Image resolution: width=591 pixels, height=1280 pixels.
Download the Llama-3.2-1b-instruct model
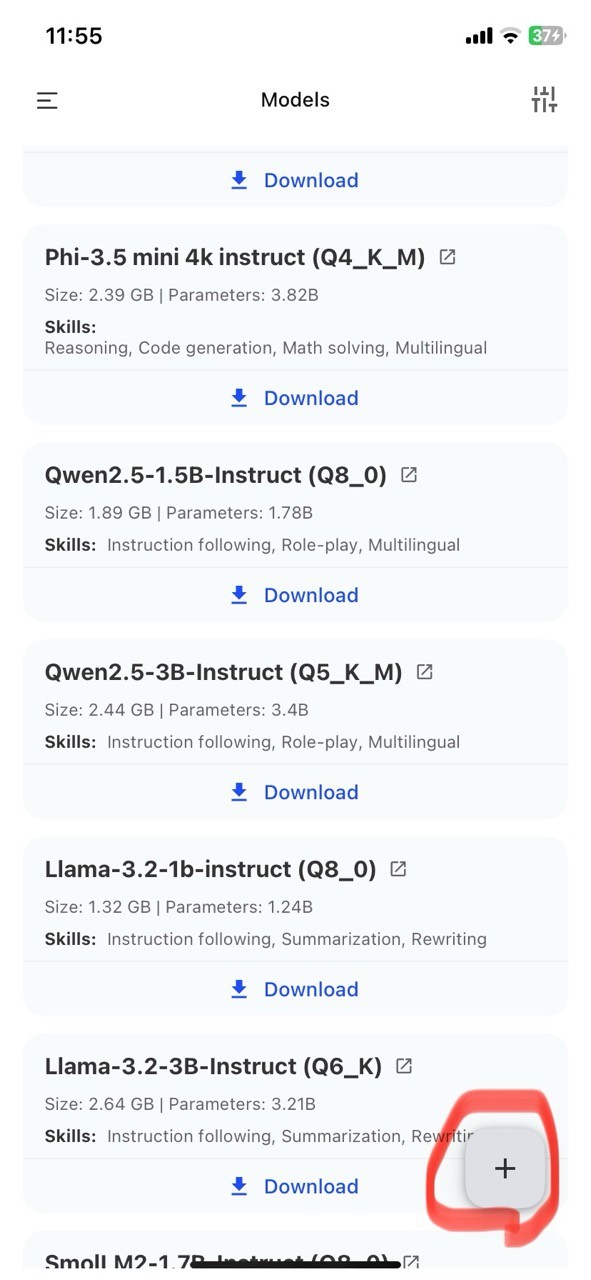295,989
